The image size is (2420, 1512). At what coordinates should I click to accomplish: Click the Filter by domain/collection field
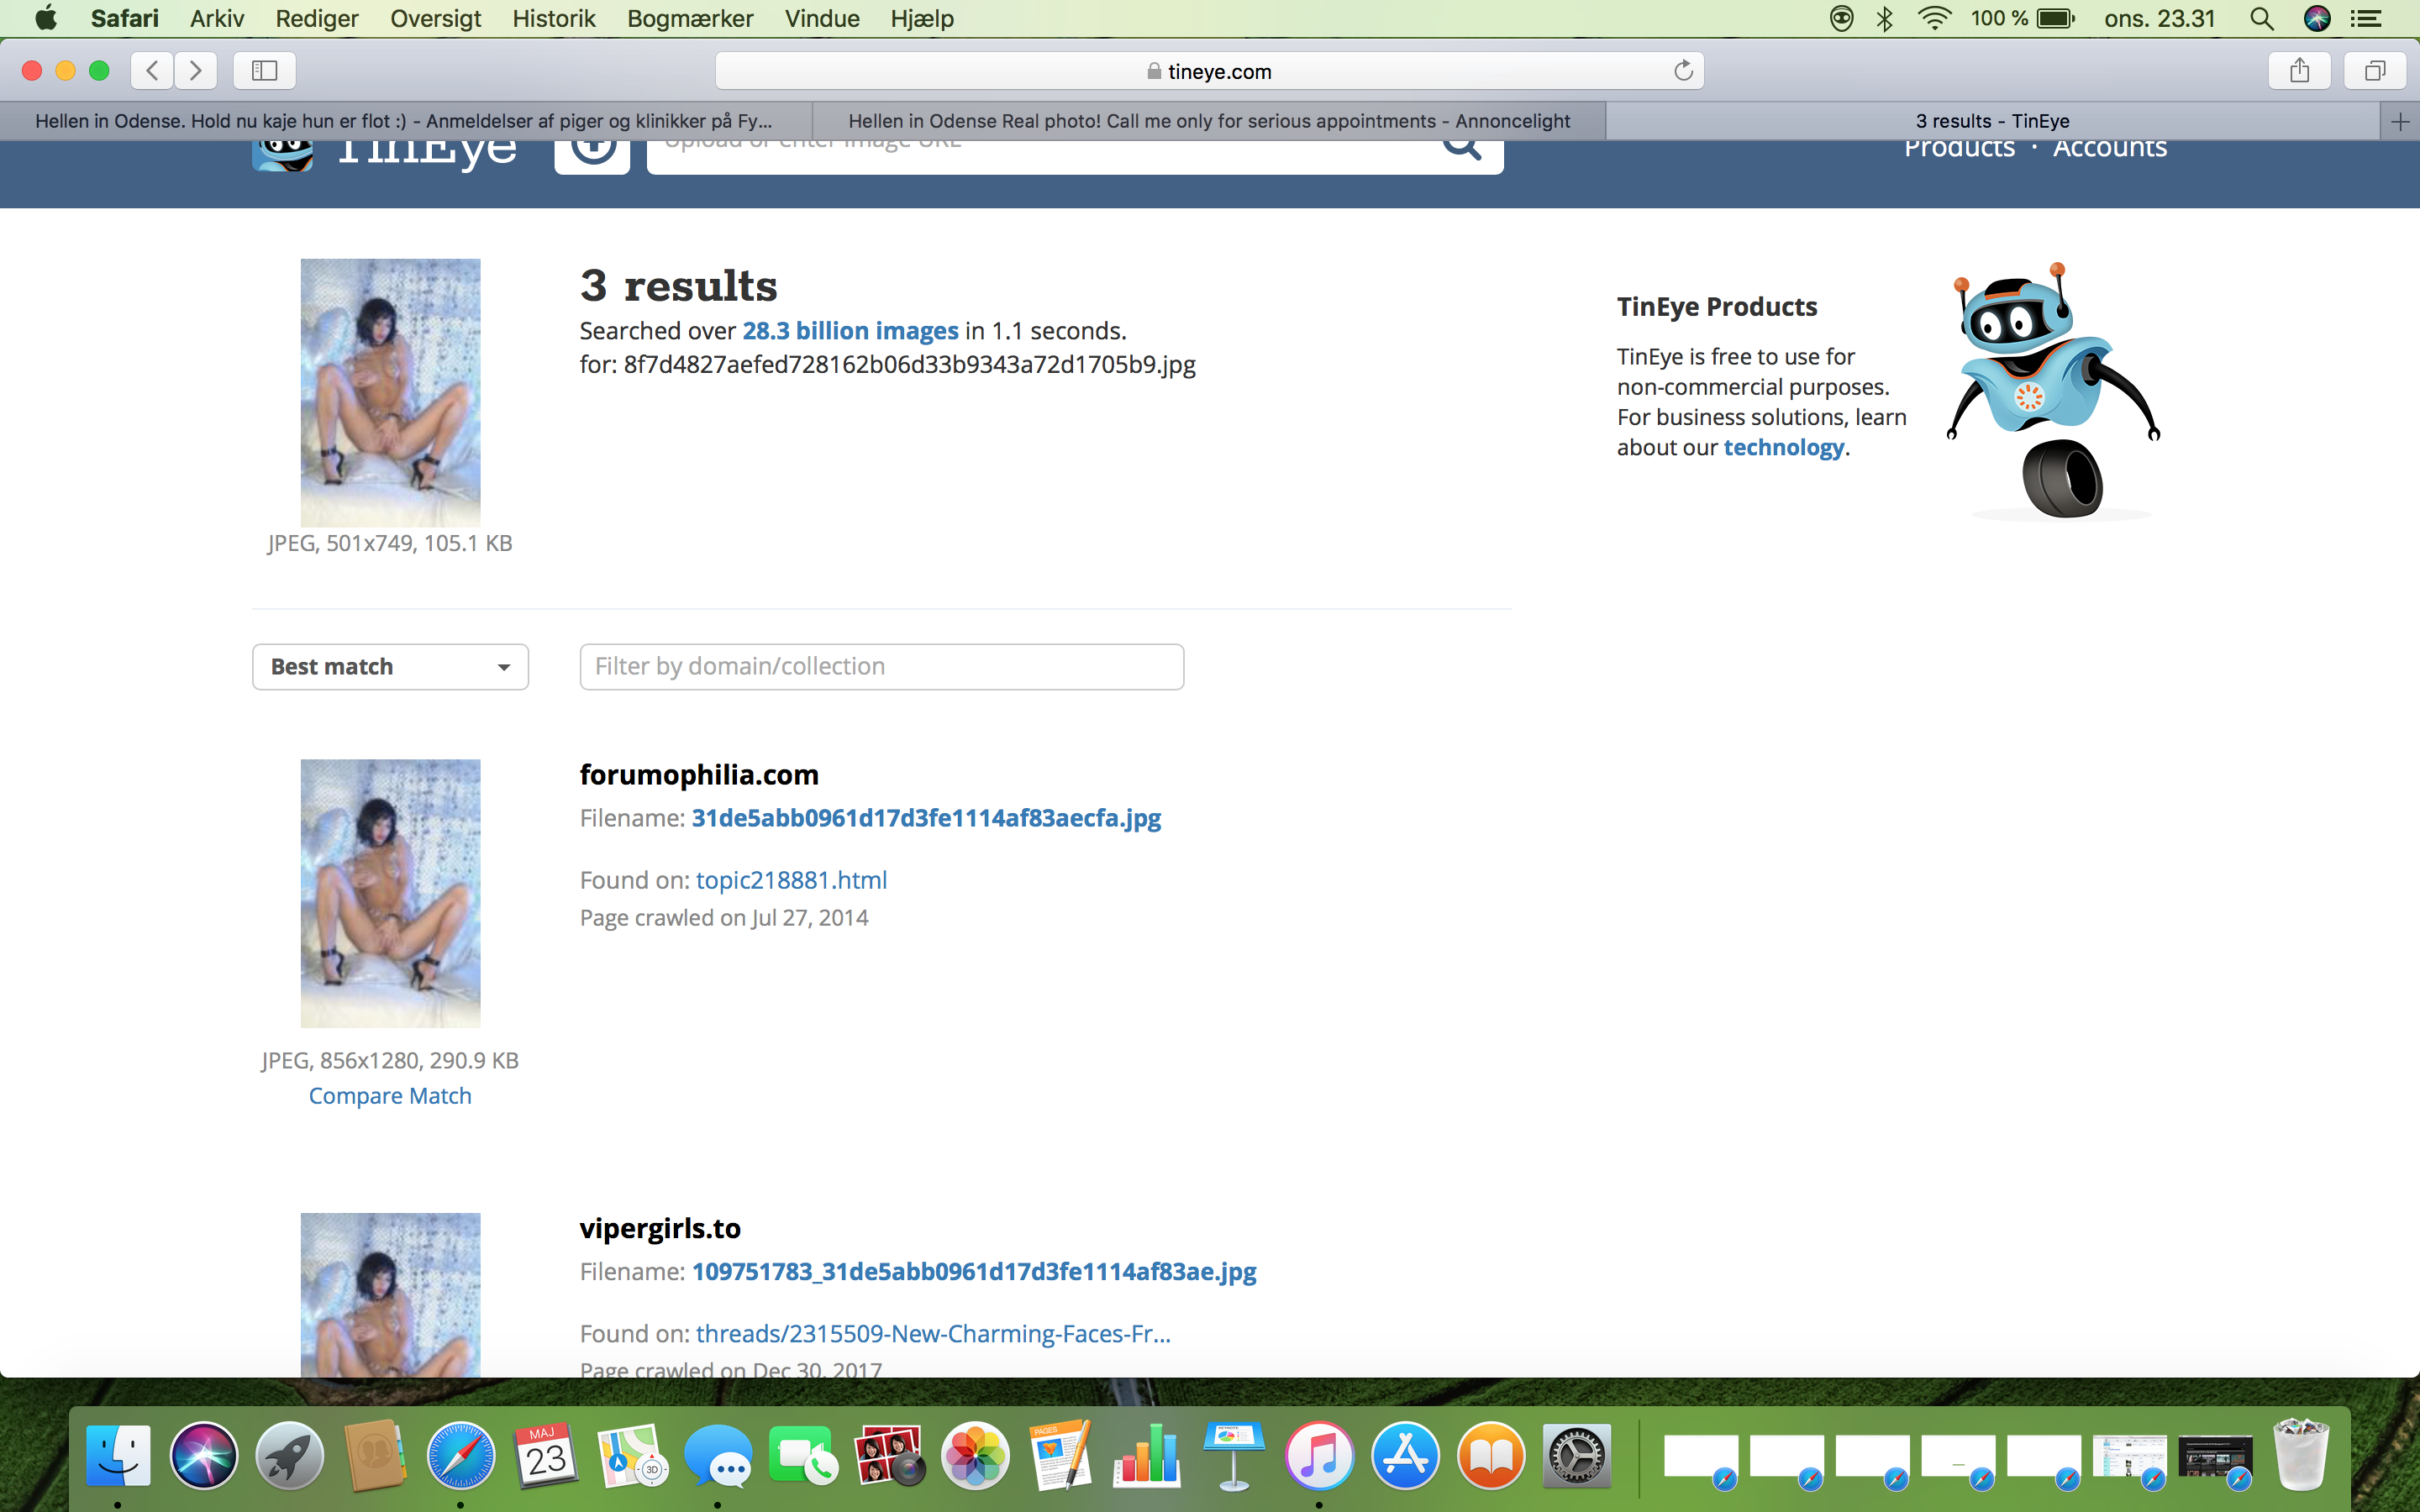(x=881, y=667)
